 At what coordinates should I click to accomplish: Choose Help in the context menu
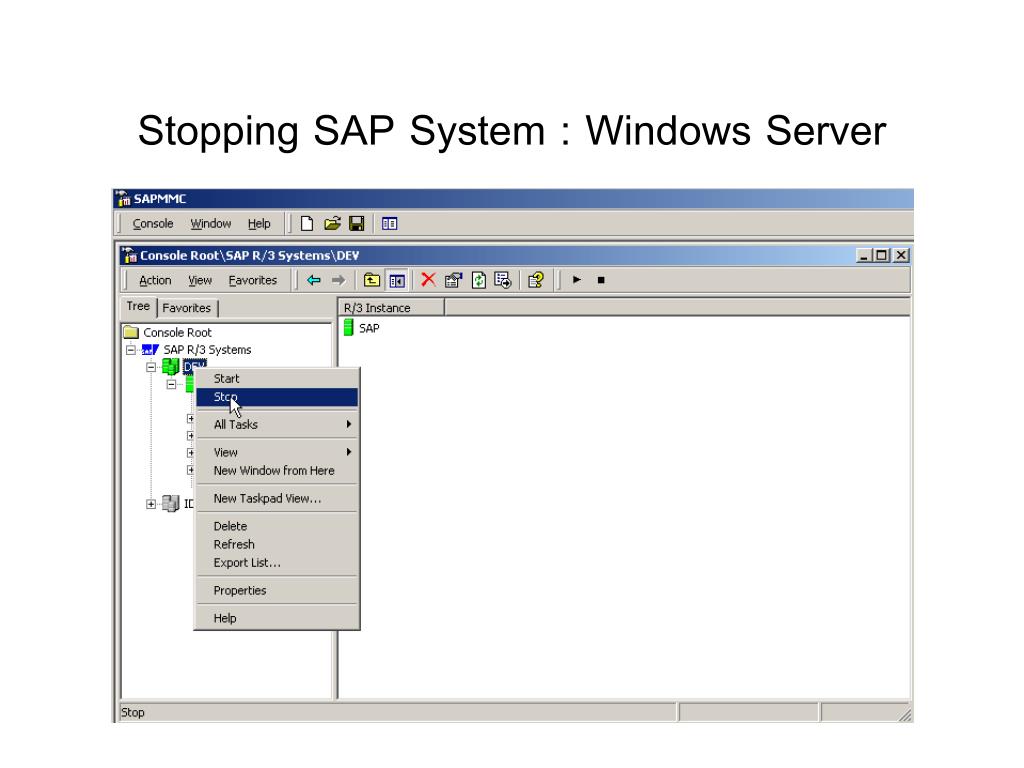277,618
